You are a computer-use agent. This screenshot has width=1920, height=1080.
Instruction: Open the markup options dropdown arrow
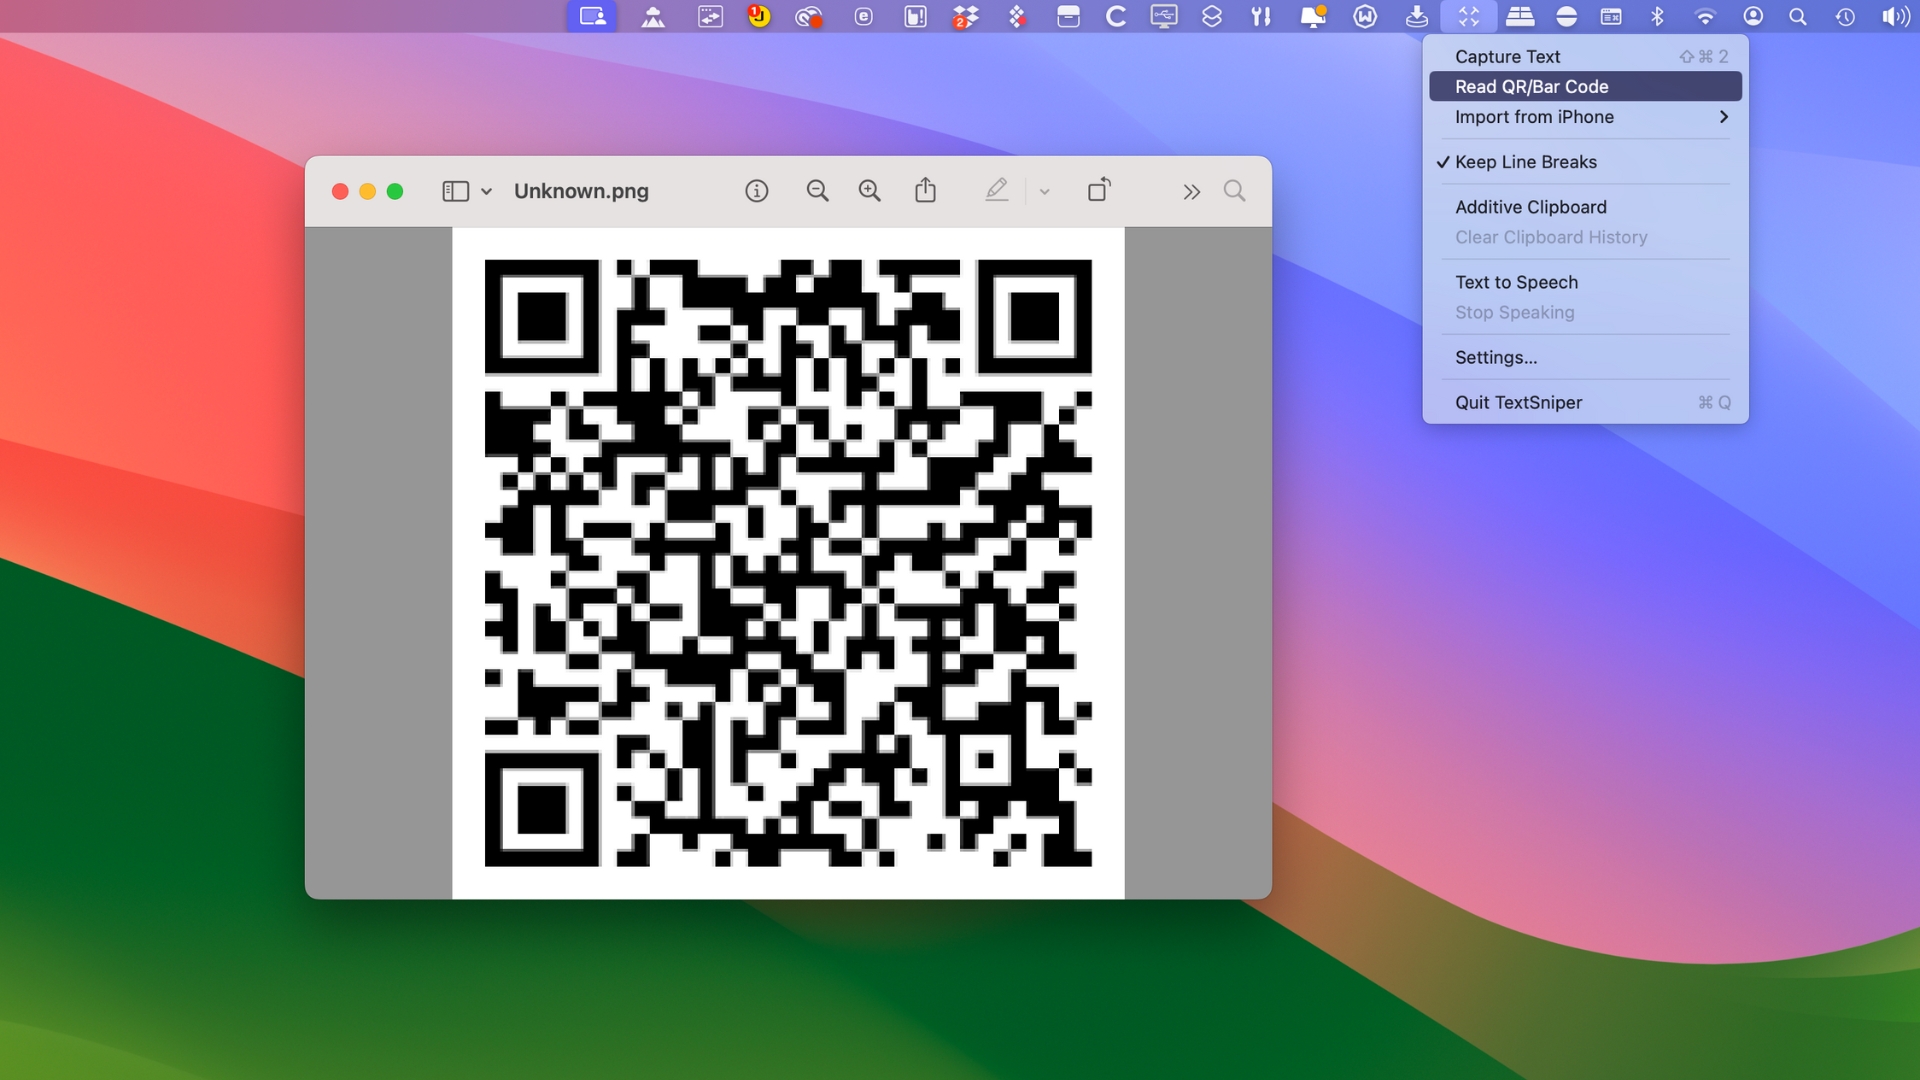[x=1045, y=191]
